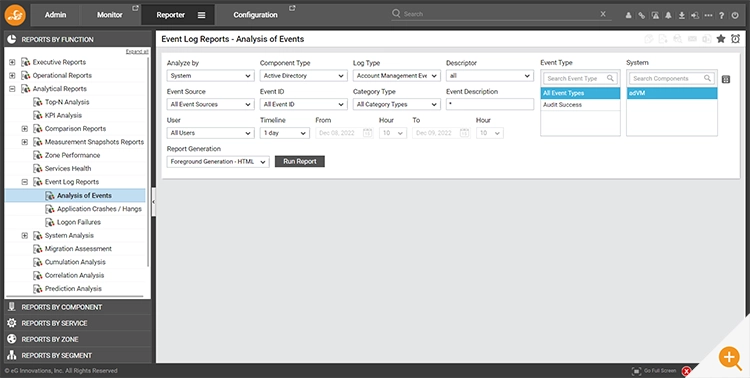Open the Descriptor dropdown
750x378 pixels.
pos(490,76)
